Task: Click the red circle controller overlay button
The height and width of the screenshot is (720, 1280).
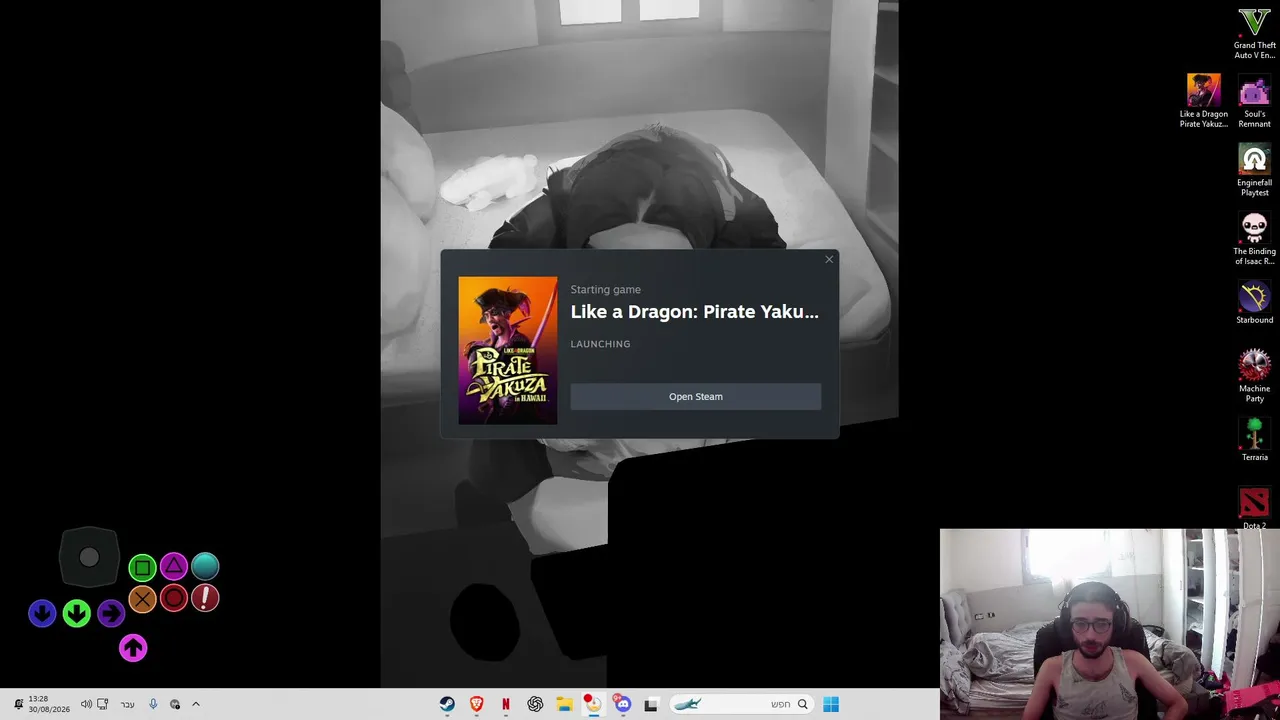Action: 174,598
